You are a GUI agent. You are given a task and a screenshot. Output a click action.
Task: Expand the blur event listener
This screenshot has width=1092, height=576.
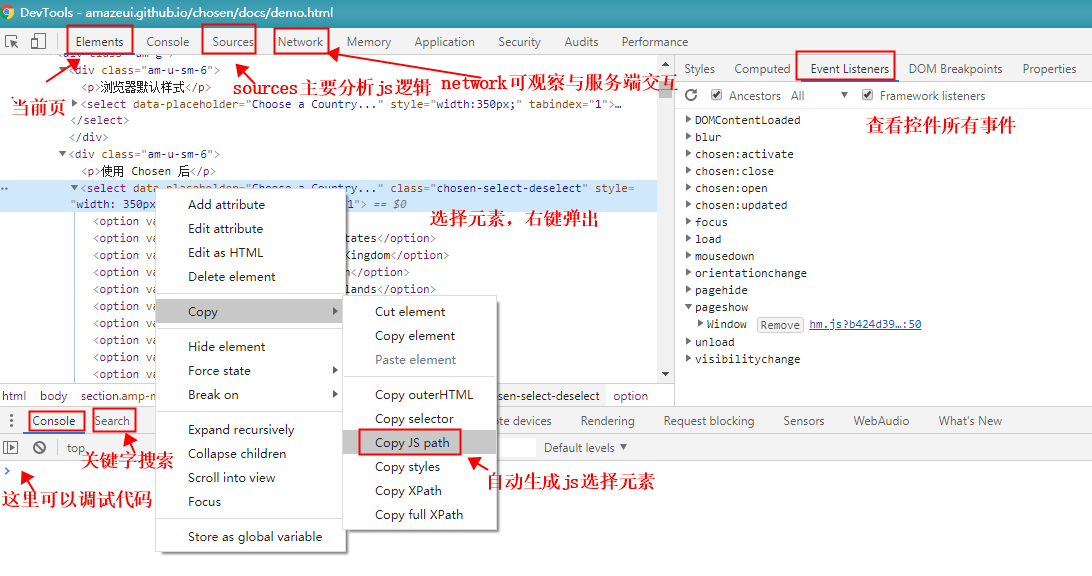[689, 137]
